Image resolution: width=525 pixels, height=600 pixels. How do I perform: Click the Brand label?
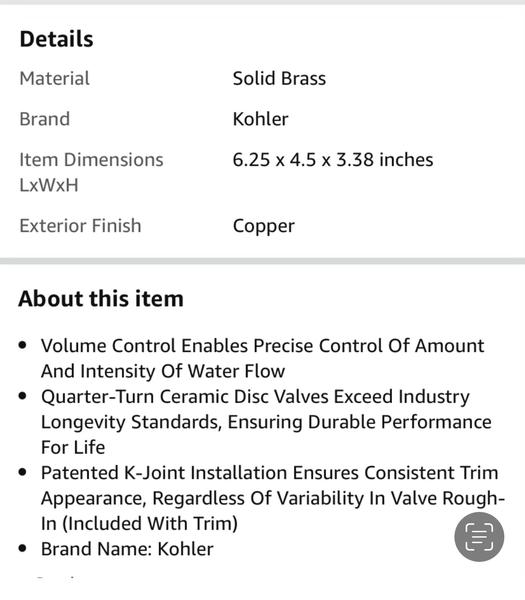[x=45, y=119]
